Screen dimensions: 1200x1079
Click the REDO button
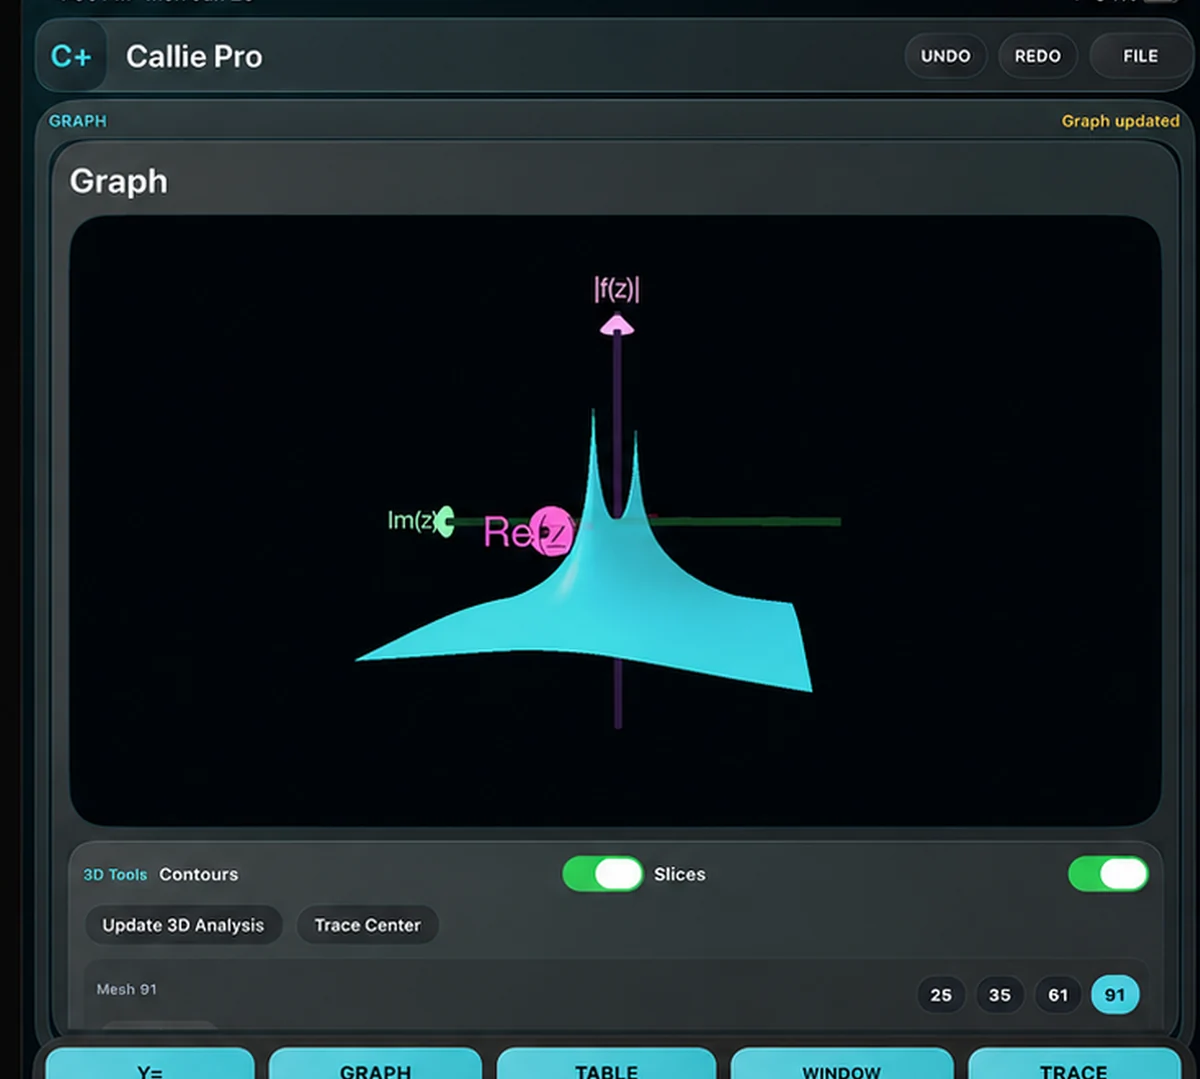tap(1037, 56)
